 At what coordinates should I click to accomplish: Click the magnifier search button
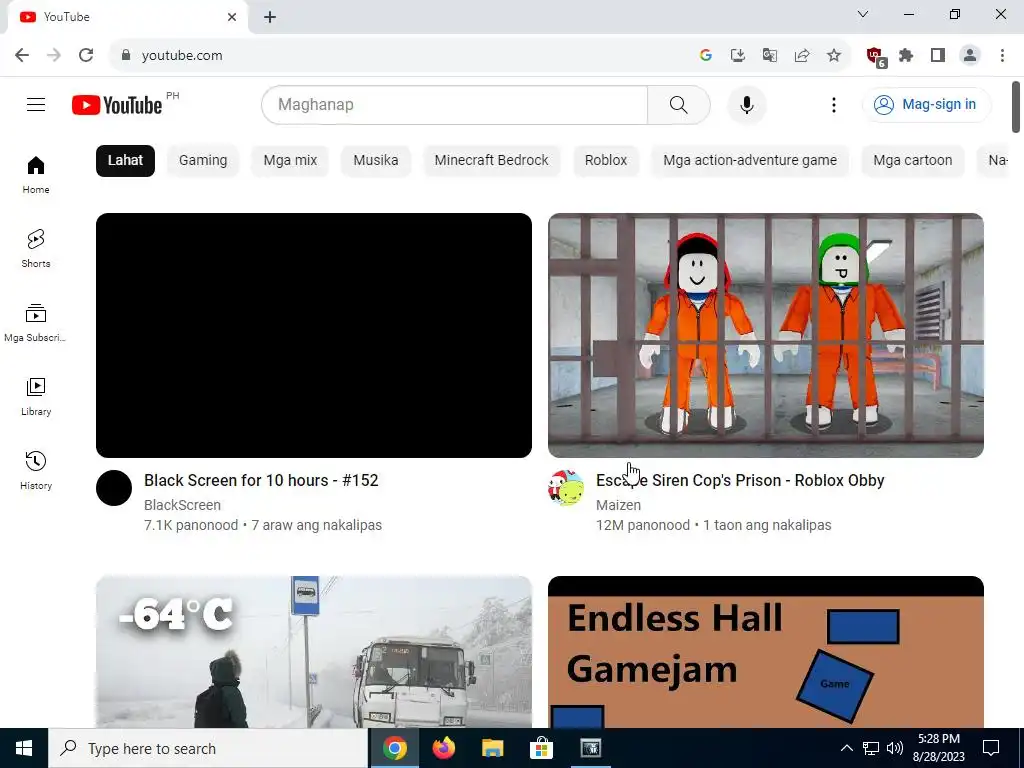(x=679, y=104)
